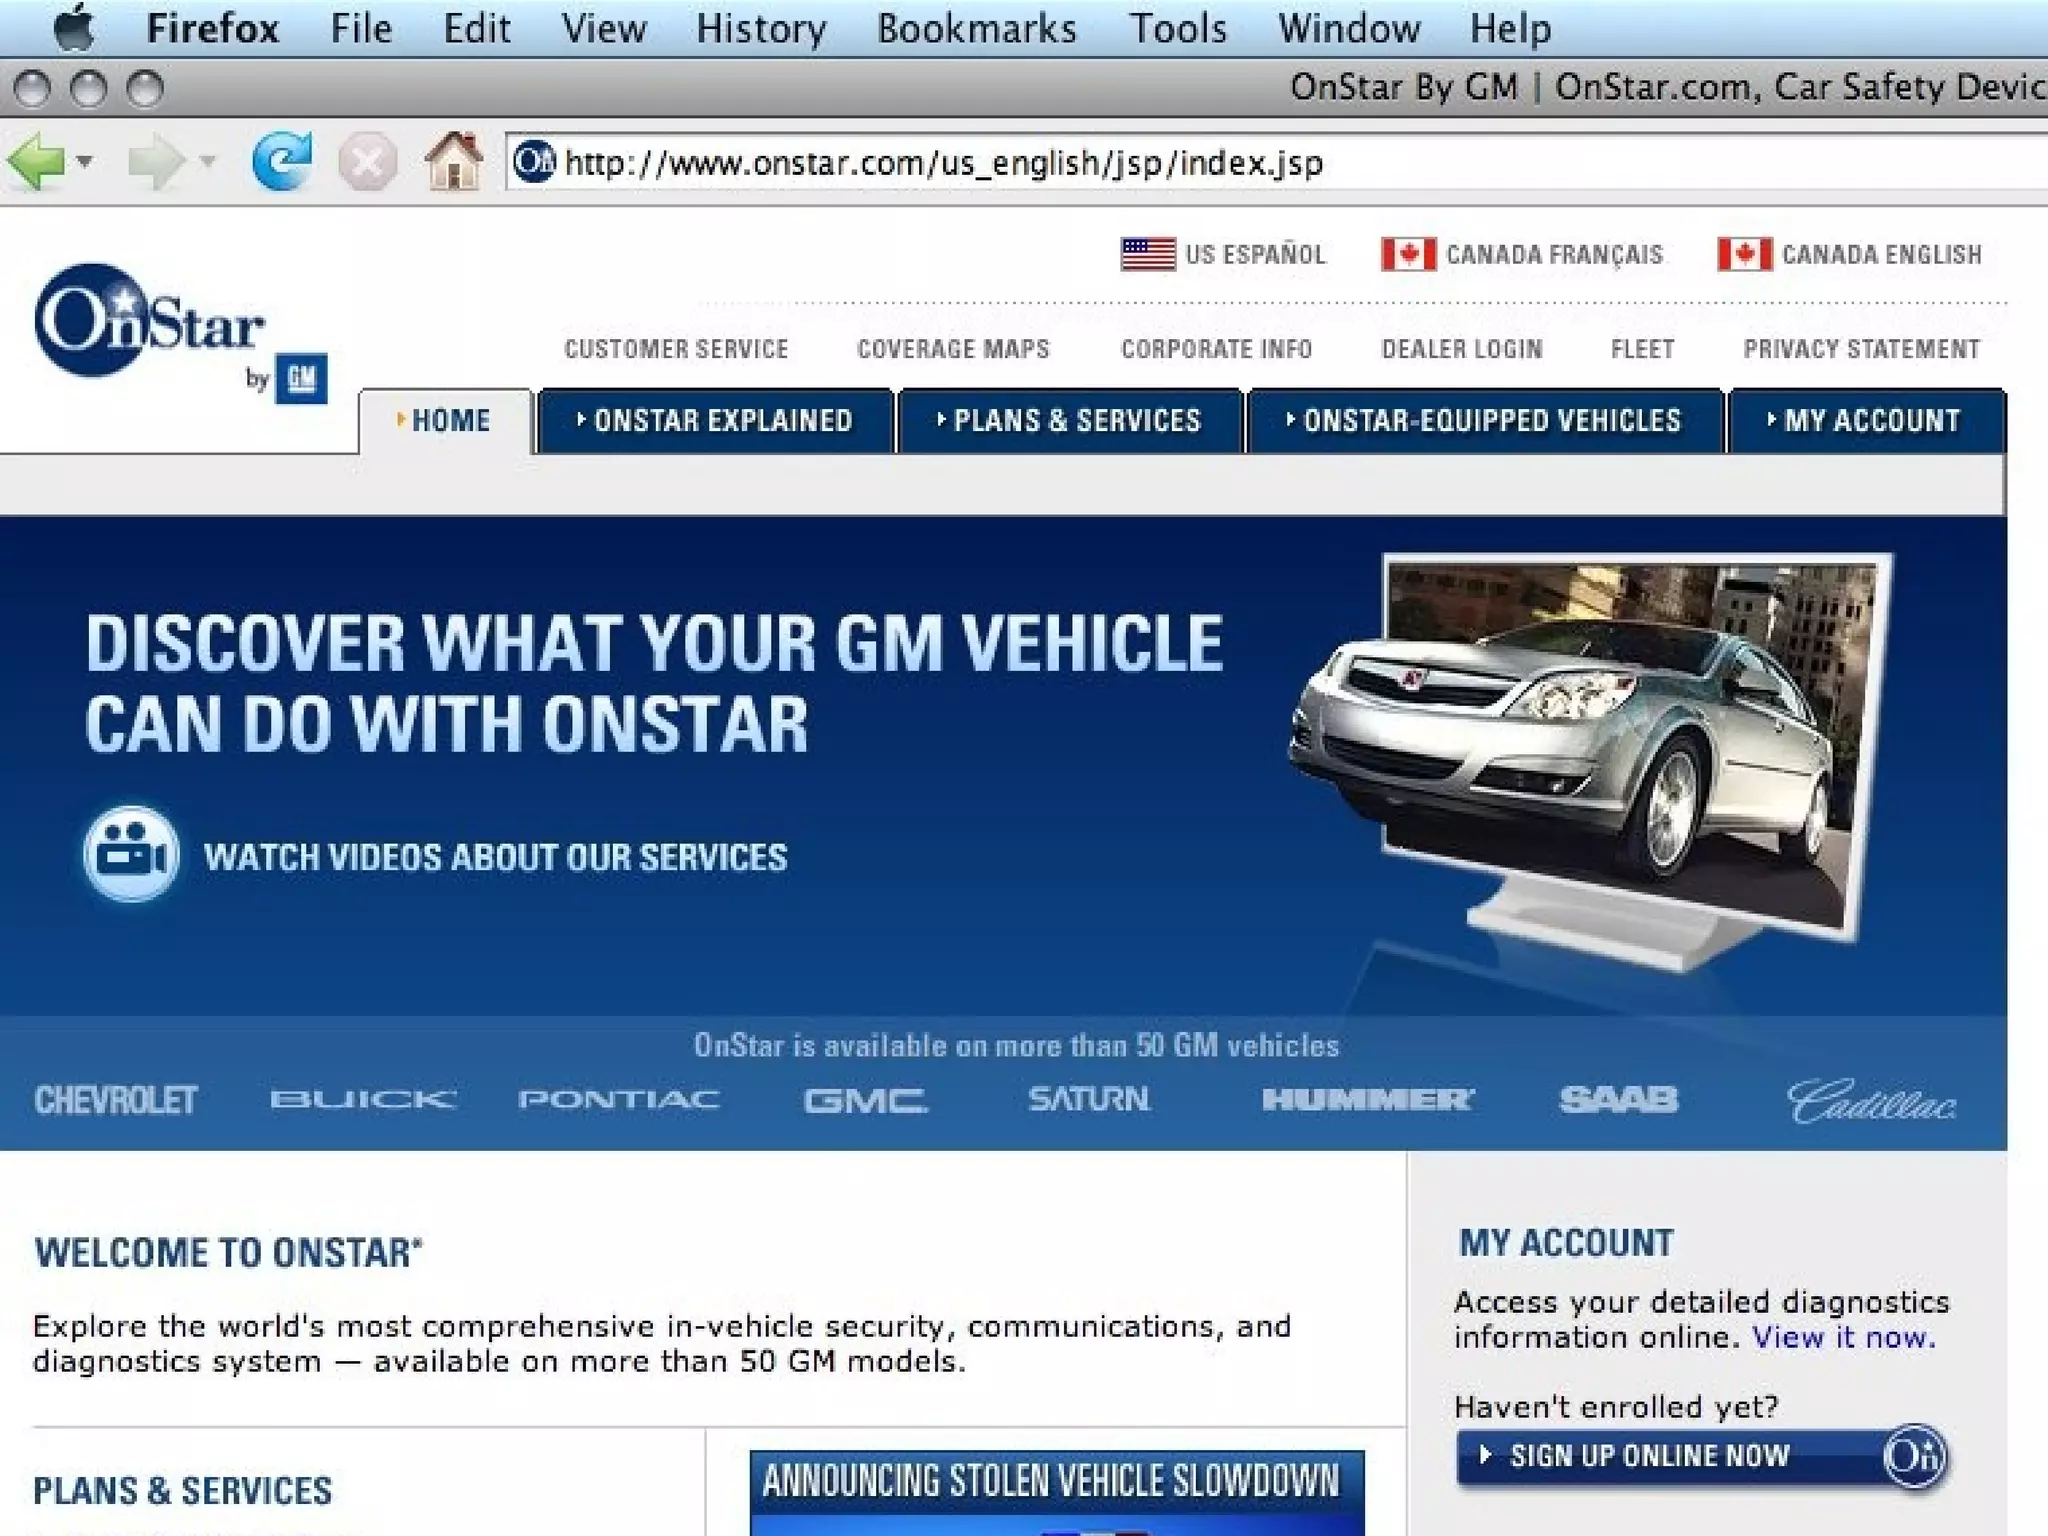This screenshot has width=2048, height=1536.
Task: Open Back button history dropdown arrow
Action: coord(85,161)
